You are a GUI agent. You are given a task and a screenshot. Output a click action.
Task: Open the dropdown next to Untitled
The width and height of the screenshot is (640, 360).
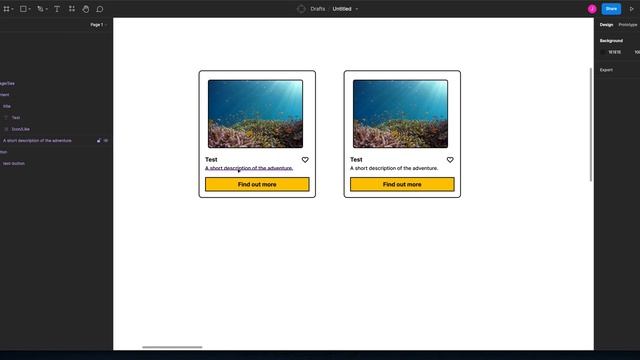(x=357, y=9)
